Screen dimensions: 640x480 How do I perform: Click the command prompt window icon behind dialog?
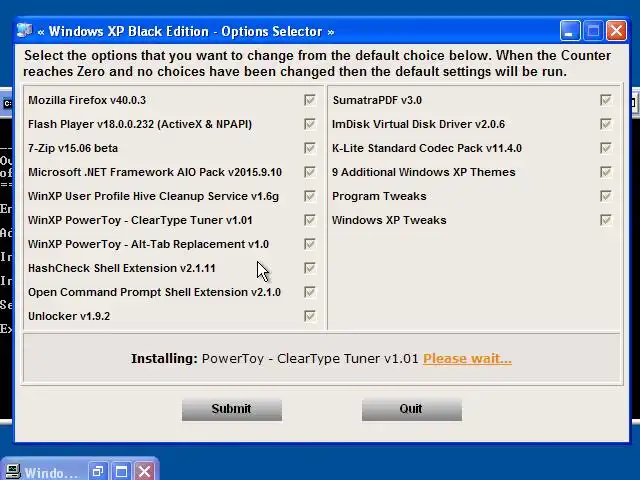click(x=7, y=104)
